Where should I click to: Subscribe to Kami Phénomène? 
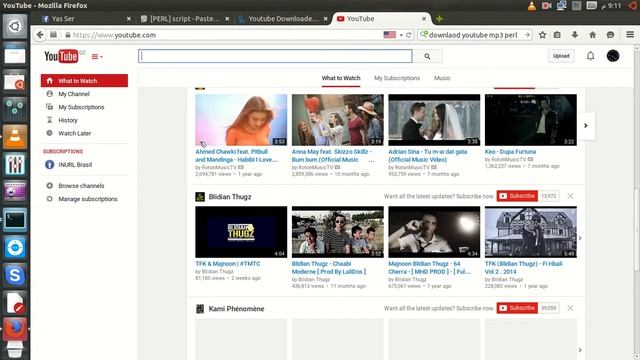pyautogui.click(x=517, y=308)
